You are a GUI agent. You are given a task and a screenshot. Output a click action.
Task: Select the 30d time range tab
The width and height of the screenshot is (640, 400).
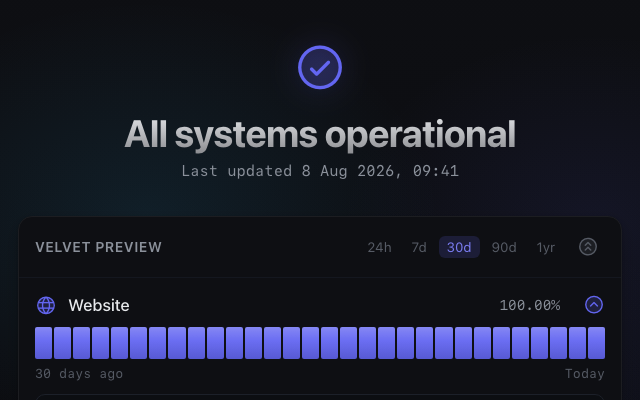459,247
